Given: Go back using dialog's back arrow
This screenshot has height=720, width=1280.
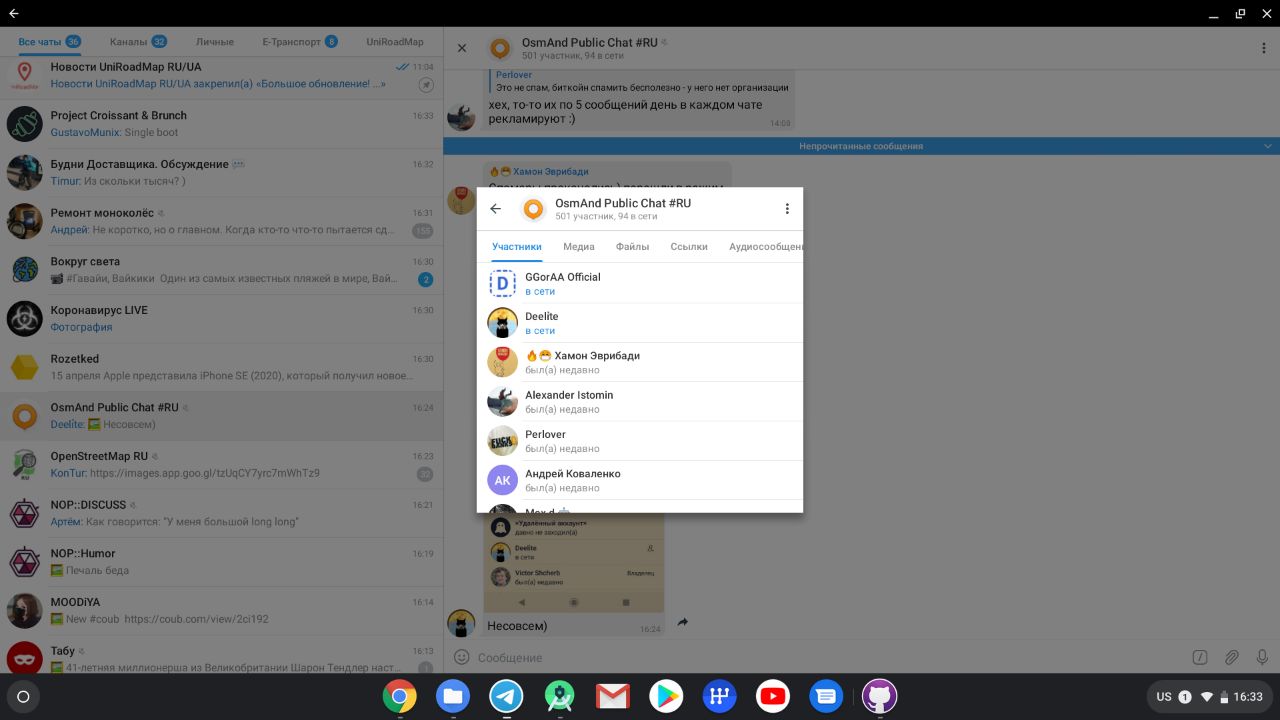Looking at the screenshot, I should [495, 209].
